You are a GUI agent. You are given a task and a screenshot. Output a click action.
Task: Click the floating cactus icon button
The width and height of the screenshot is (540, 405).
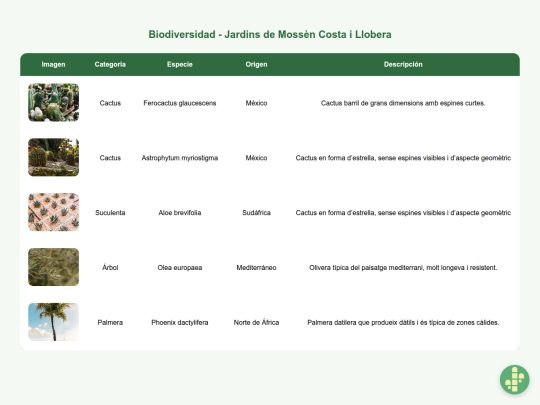pos(514,379)
